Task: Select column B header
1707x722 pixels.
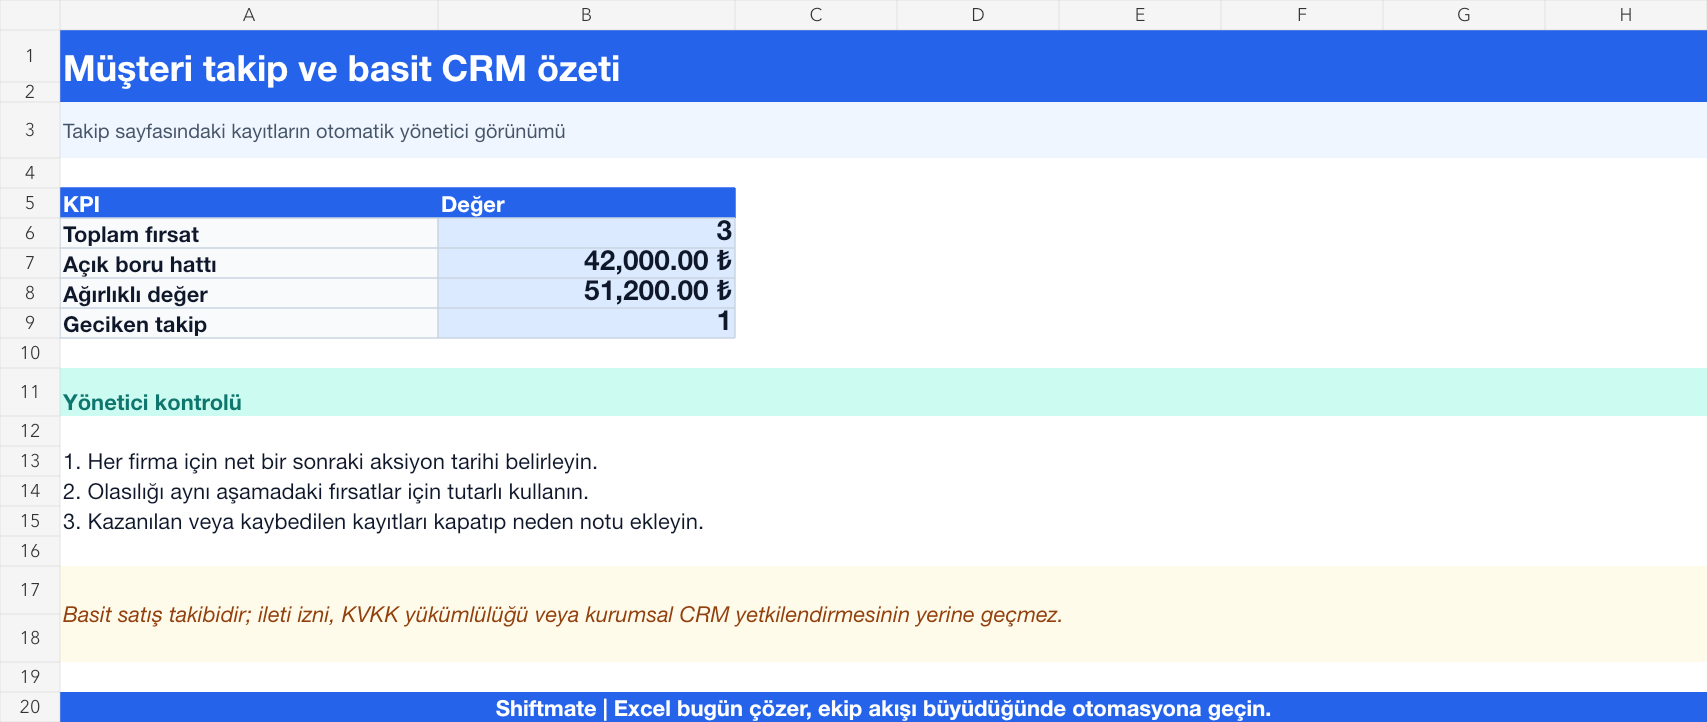Action: pos(587,15)
